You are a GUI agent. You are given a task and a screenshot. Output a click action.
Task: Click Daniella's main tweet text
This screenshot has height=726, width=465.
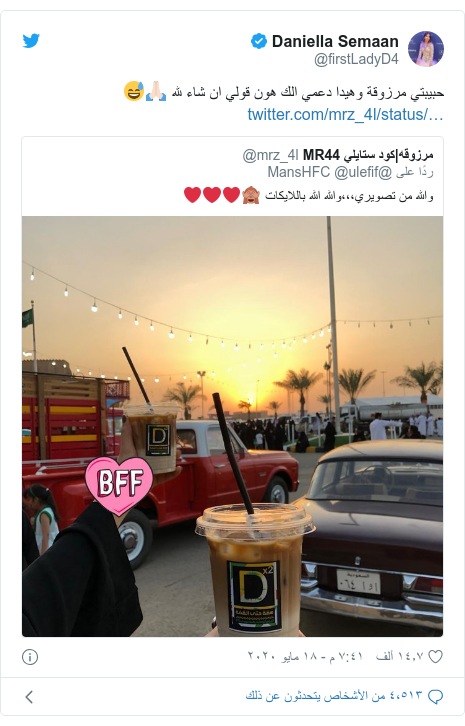pyautogui.click(x=284, y=92)
